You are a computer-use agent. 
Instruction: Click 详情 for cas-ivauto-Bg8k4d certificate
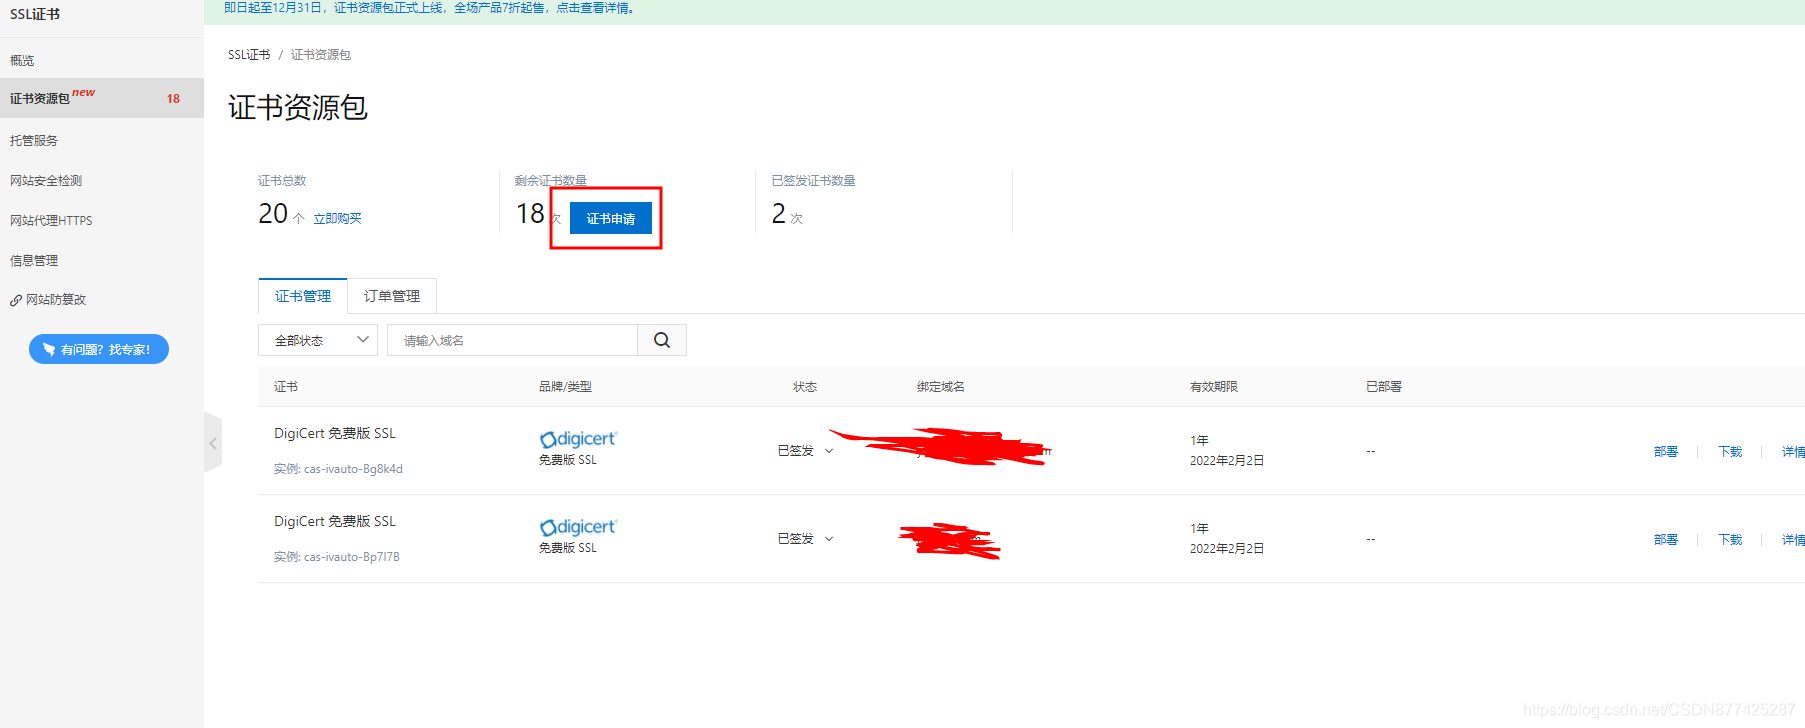(1793, 451)
